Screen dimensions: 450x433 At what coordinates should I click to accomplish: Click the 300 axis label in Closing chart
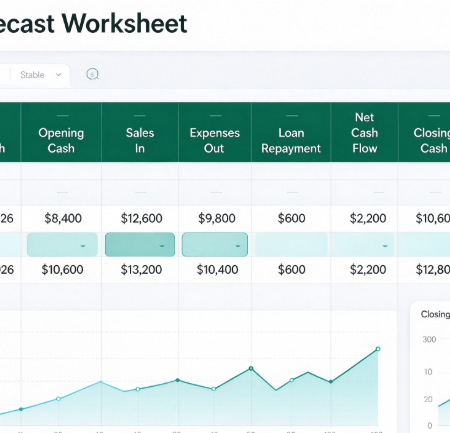pyautogui.click(x=429, y=339)
